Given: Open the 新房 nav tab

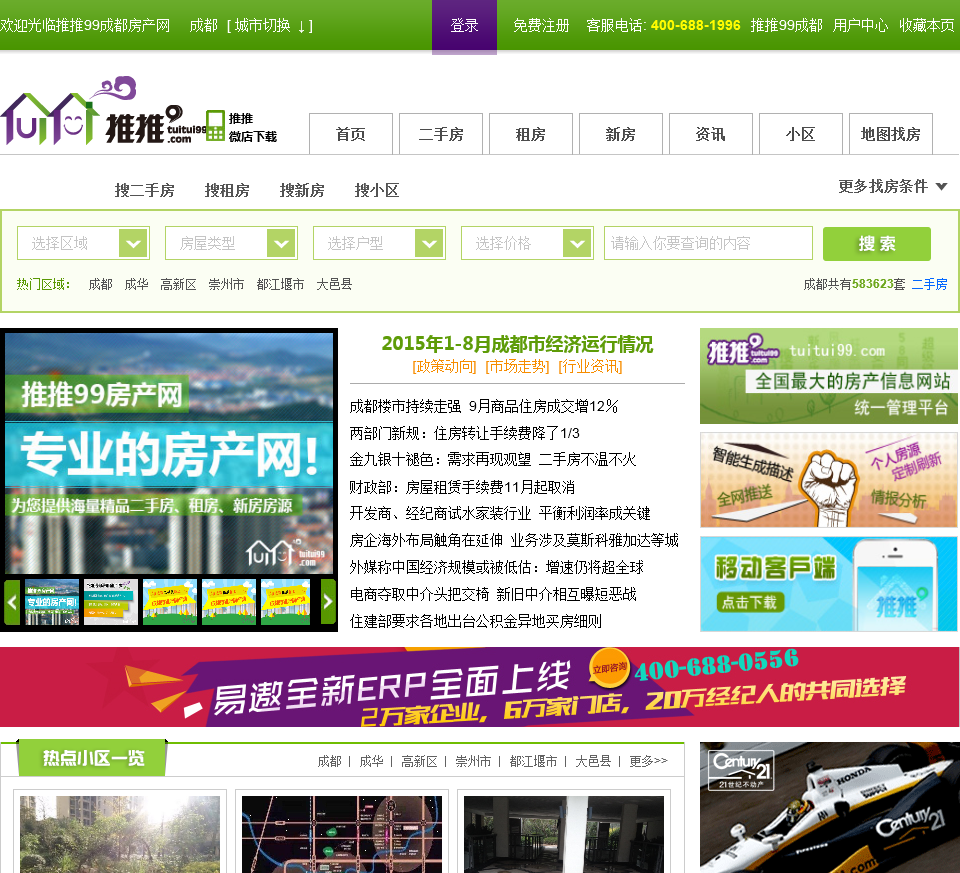Looking at the screenshot, I should (x=621, y=134).
